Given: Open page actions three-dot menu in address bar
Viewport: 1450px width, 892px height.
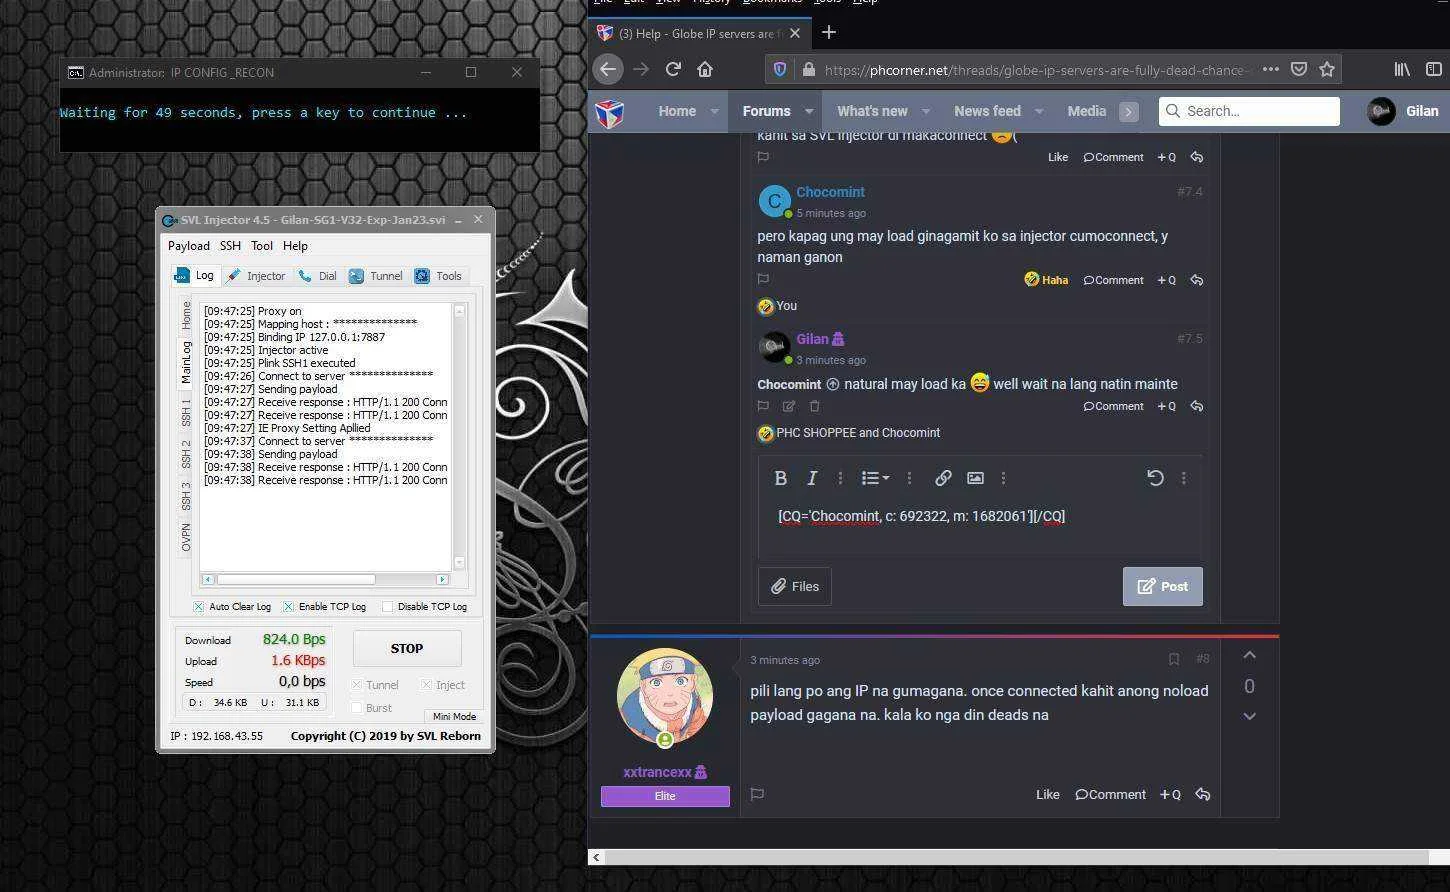Looking at the screenshot, I should [1270, 69].
